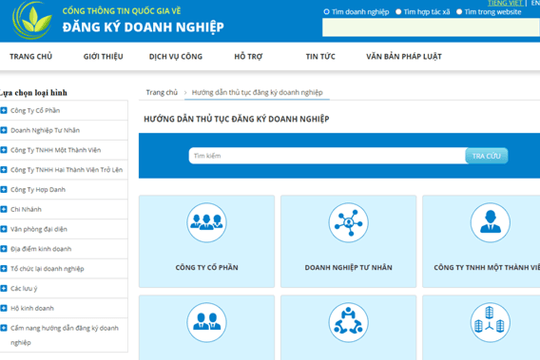Open the TRANG CHỦ menu
Viewport: 540px width, 360px height.
point(31,56)
